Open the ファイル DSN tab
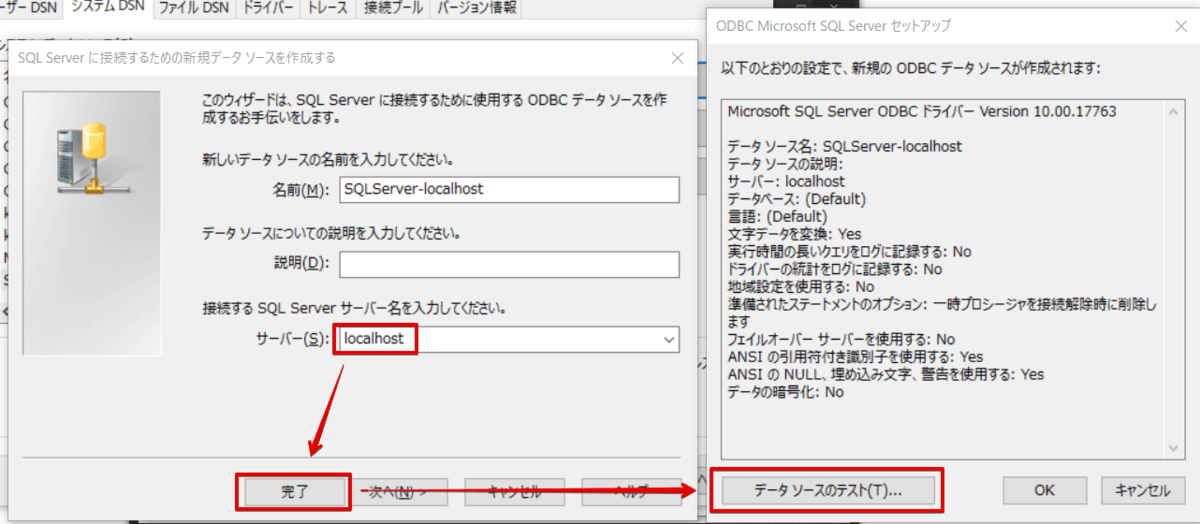Image resolution: width=1200 pixels, height=524 pixels. (x=195, y=9)
